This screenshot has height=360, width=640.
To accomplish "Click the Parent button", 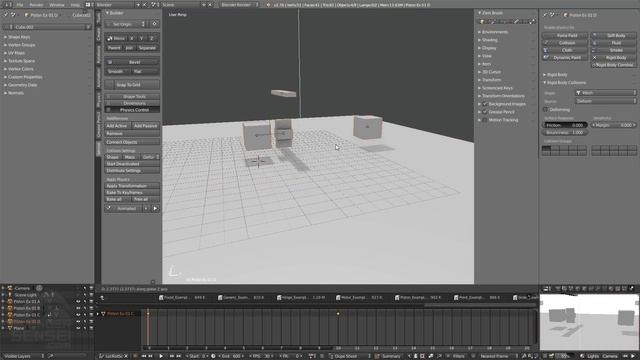I will click(x=114, y=48).
